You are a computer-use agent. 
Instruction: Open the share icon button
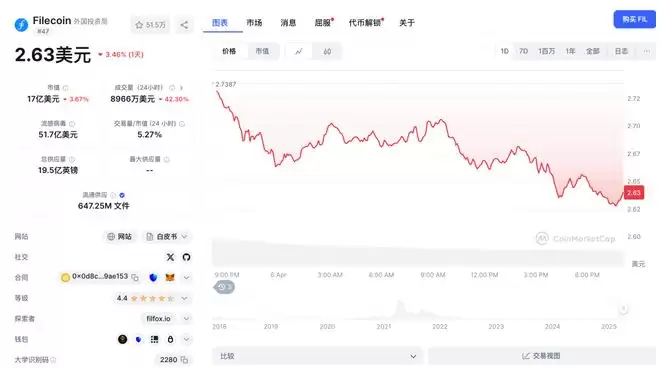pyautogui.click(x=184, y=25)
